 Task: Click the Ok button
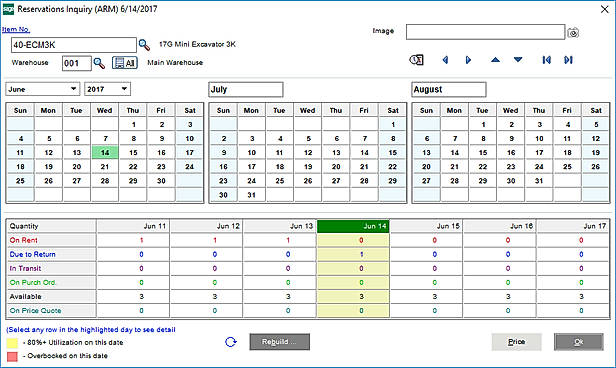(579, 342)
